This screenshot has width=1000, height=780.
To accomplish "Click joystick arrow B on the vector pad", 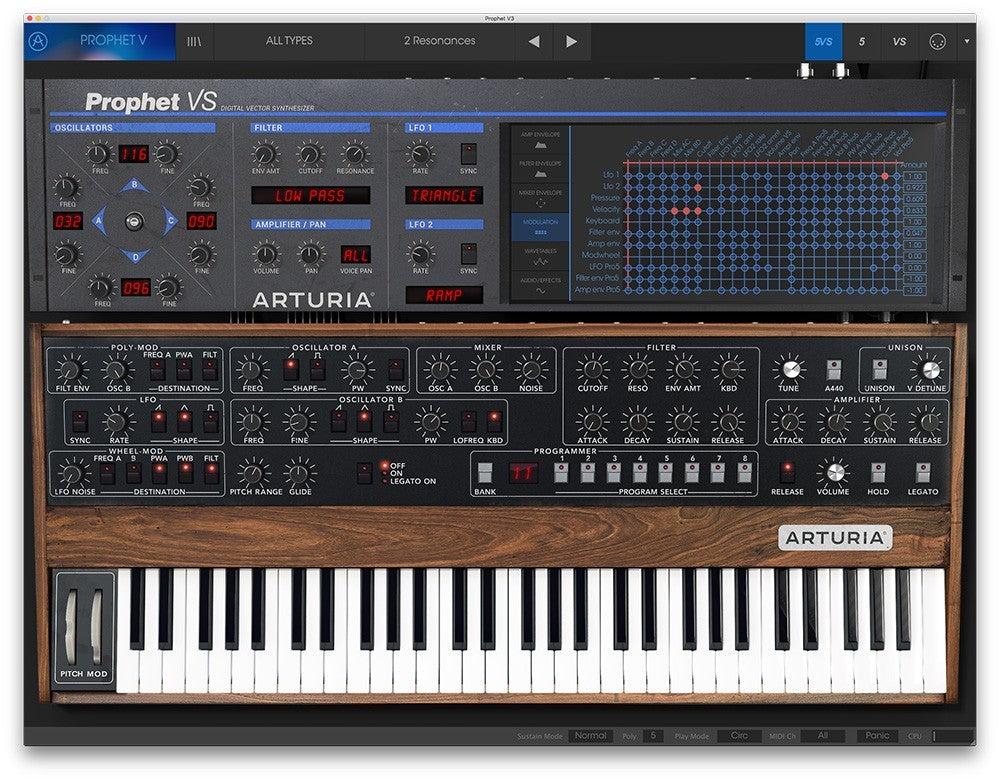I will point(134,186).
